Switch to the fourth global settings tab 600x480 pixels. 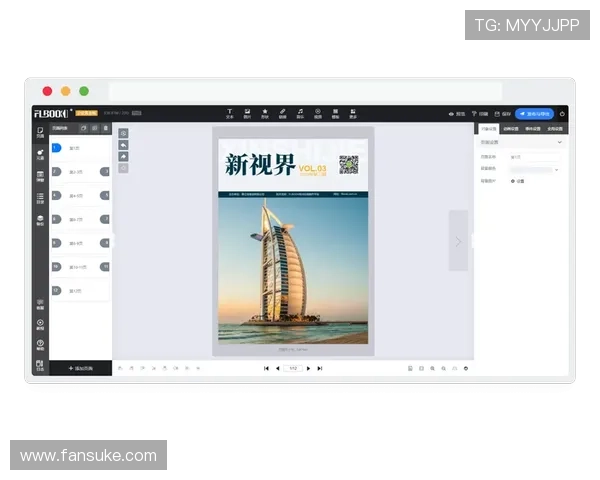coord(555,129)
